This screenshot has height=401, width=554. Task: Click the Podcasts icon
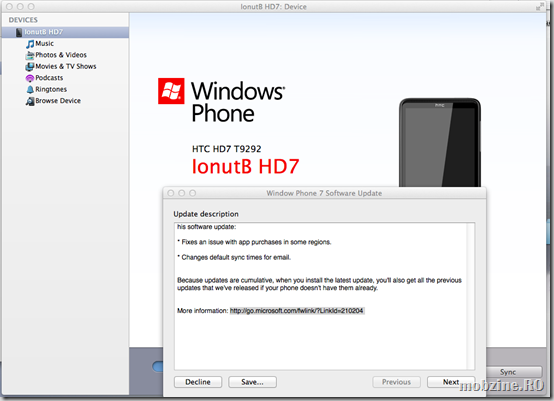pos(30,78)
